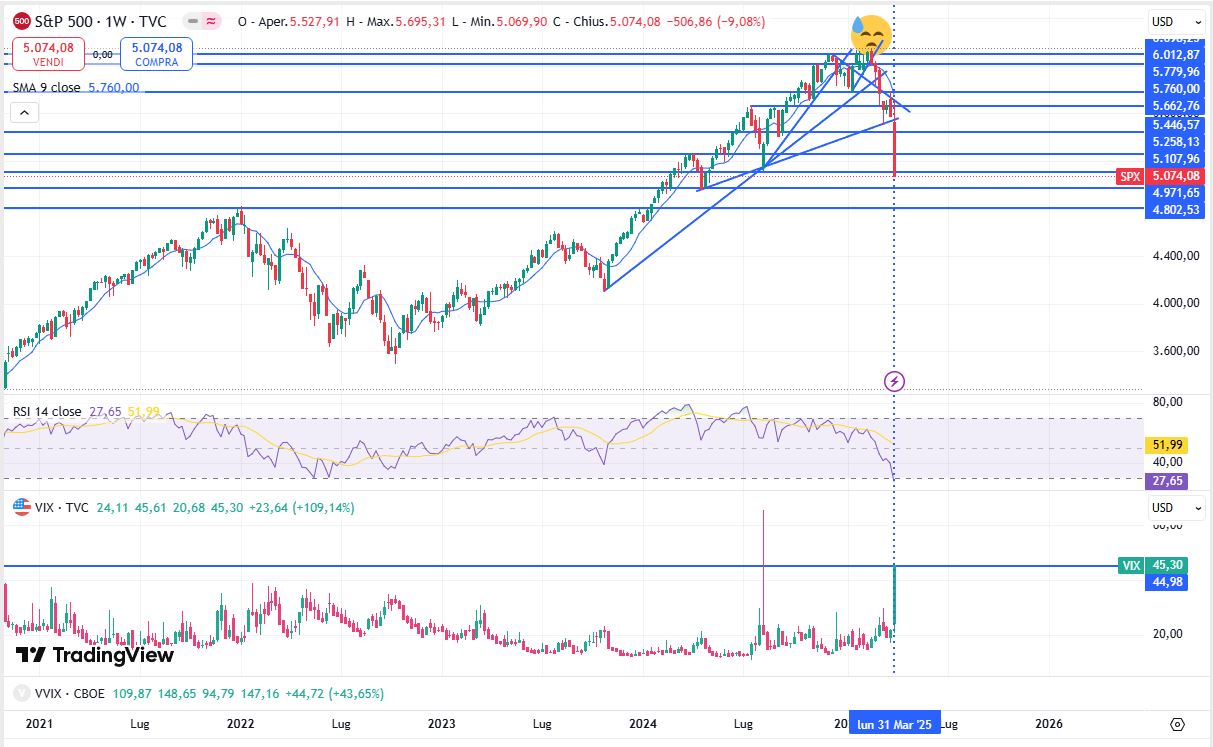
Task: Select the VVIX · CBOE legend title
Action: coord(68,693)
